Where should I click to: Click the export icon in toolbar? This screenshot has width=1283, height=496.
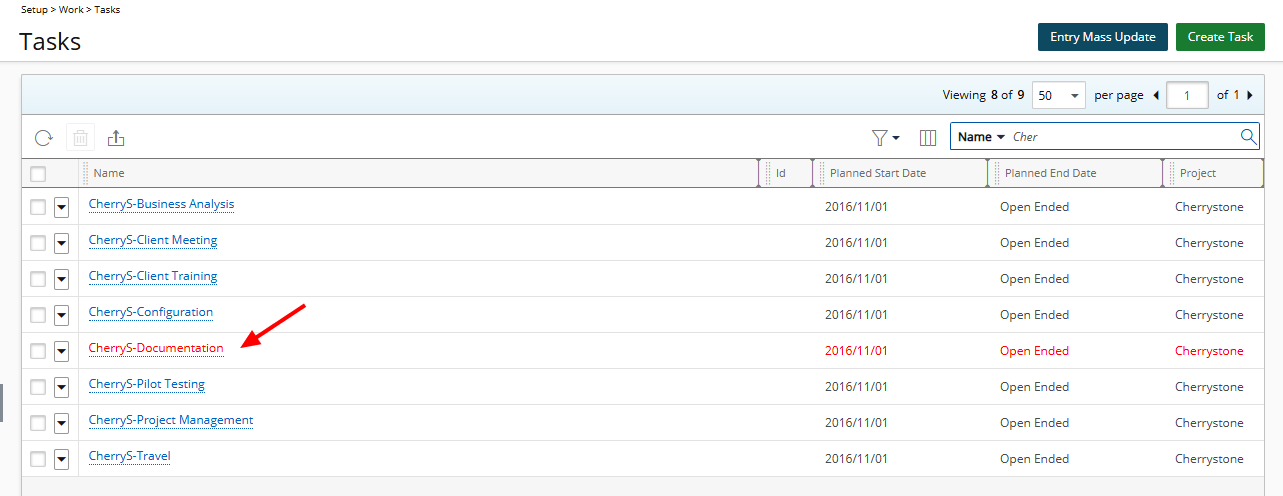pyautogui.click(x=116, y=138)
